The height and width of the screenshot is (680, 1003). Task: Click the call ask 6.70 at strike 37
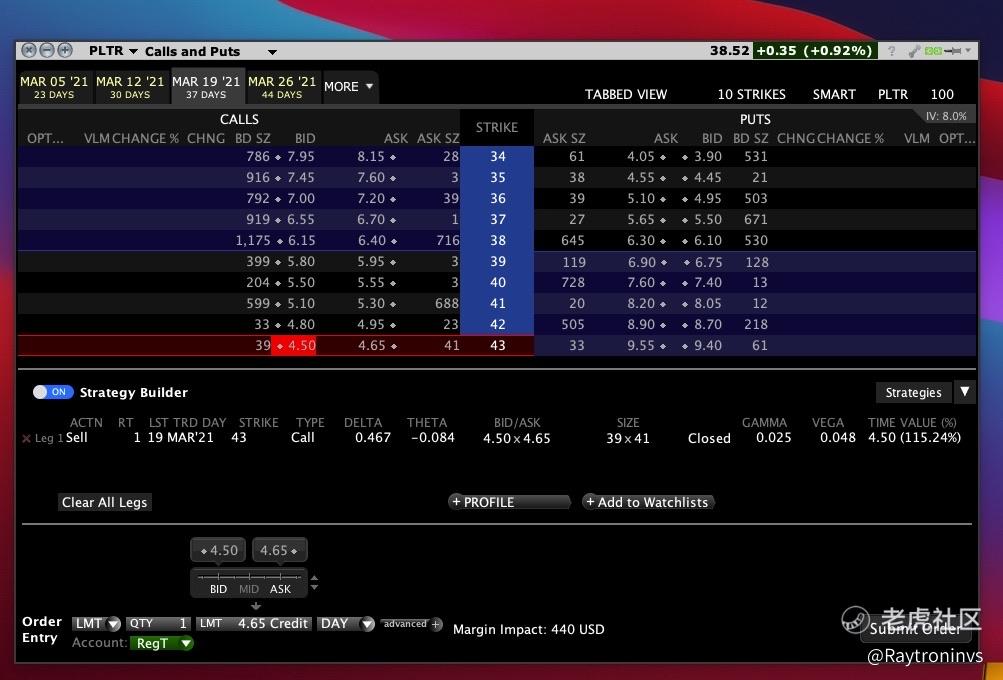pyautogui.click(x=371, y=220)
